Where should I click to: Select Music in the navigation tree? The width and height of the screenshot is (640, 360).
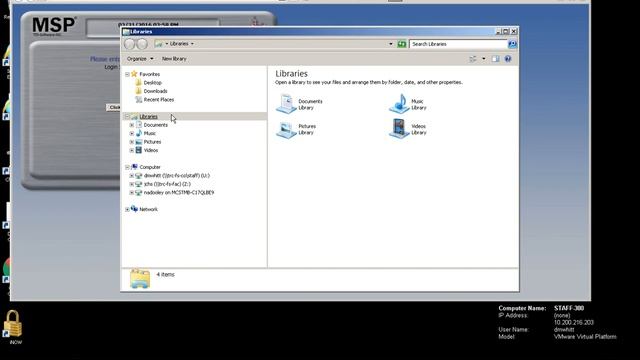pos(150,133)
